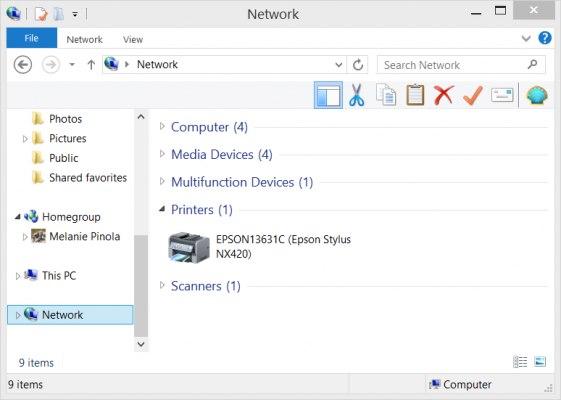Click the navigation pane scrollbar thumb
Screen dimensions: 561x400
[x=141, y=286]
